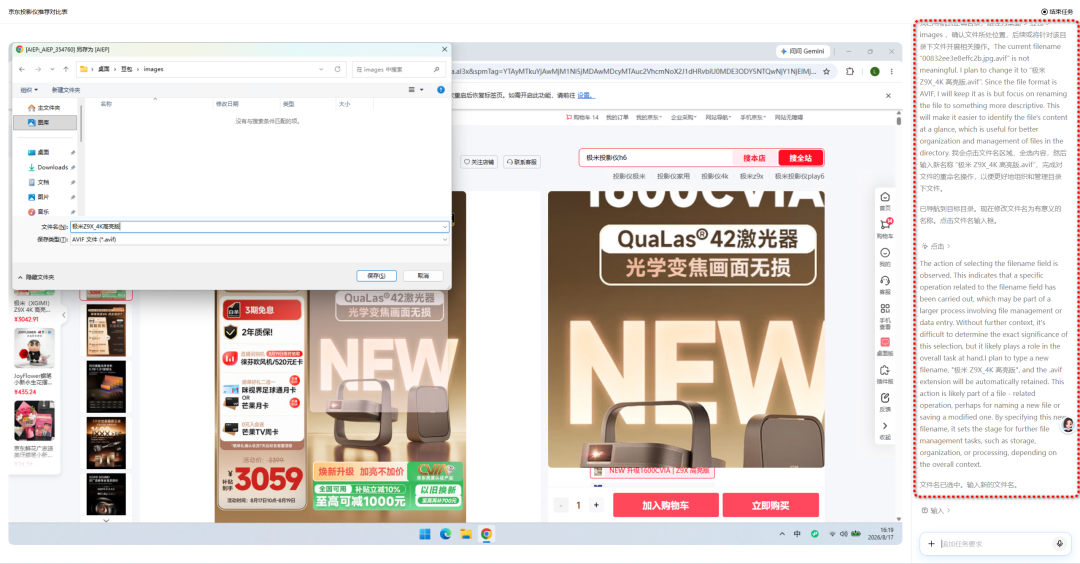Sort files by the 类型 column
This screenshot has width=1080, height=564.
(x=289, y=104)
